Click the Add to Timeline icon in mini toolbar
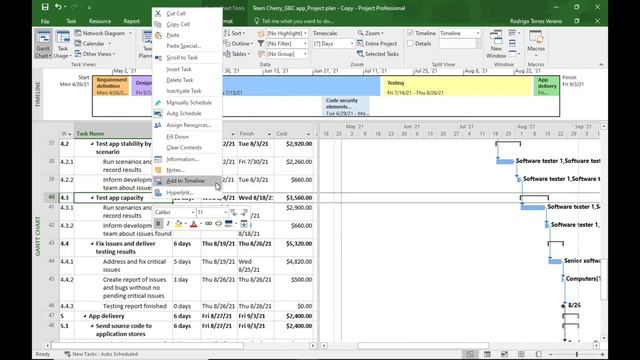640x360 pixels. (x=244, y=223)
